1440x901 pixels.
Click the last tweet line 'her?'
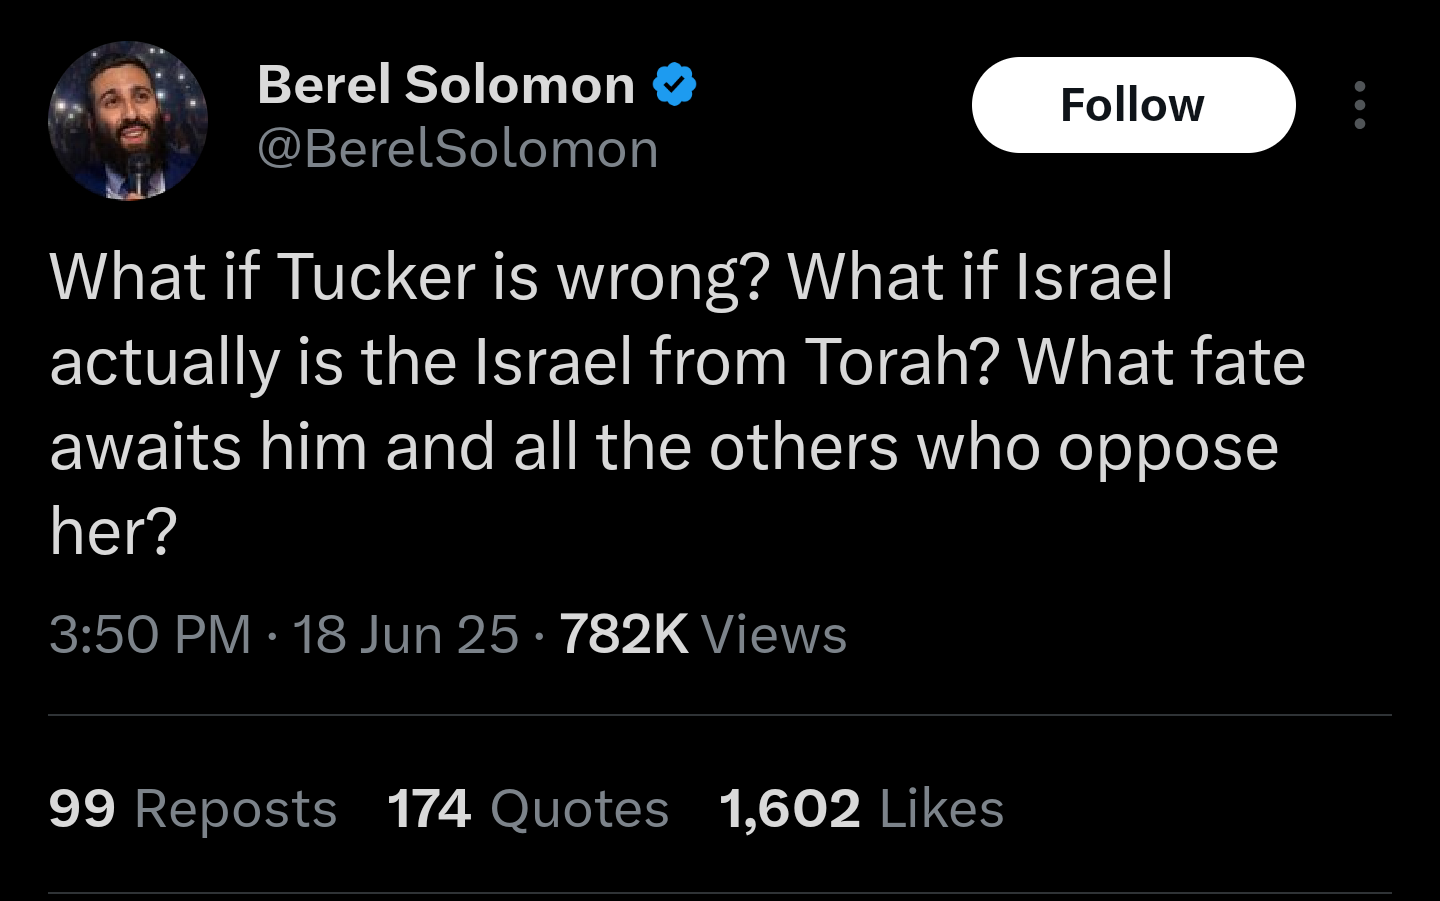coord(113,532)
